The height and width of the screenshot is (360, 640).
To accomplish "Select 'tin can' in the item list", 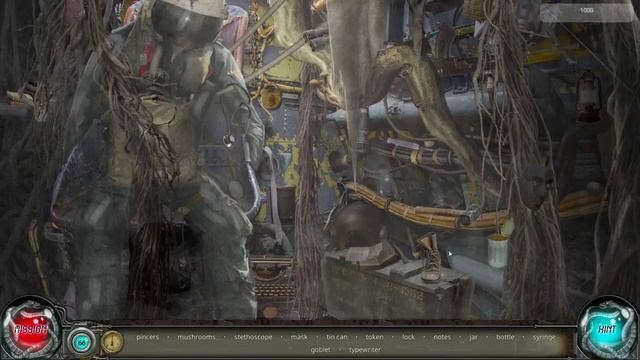I will (337, 337).
